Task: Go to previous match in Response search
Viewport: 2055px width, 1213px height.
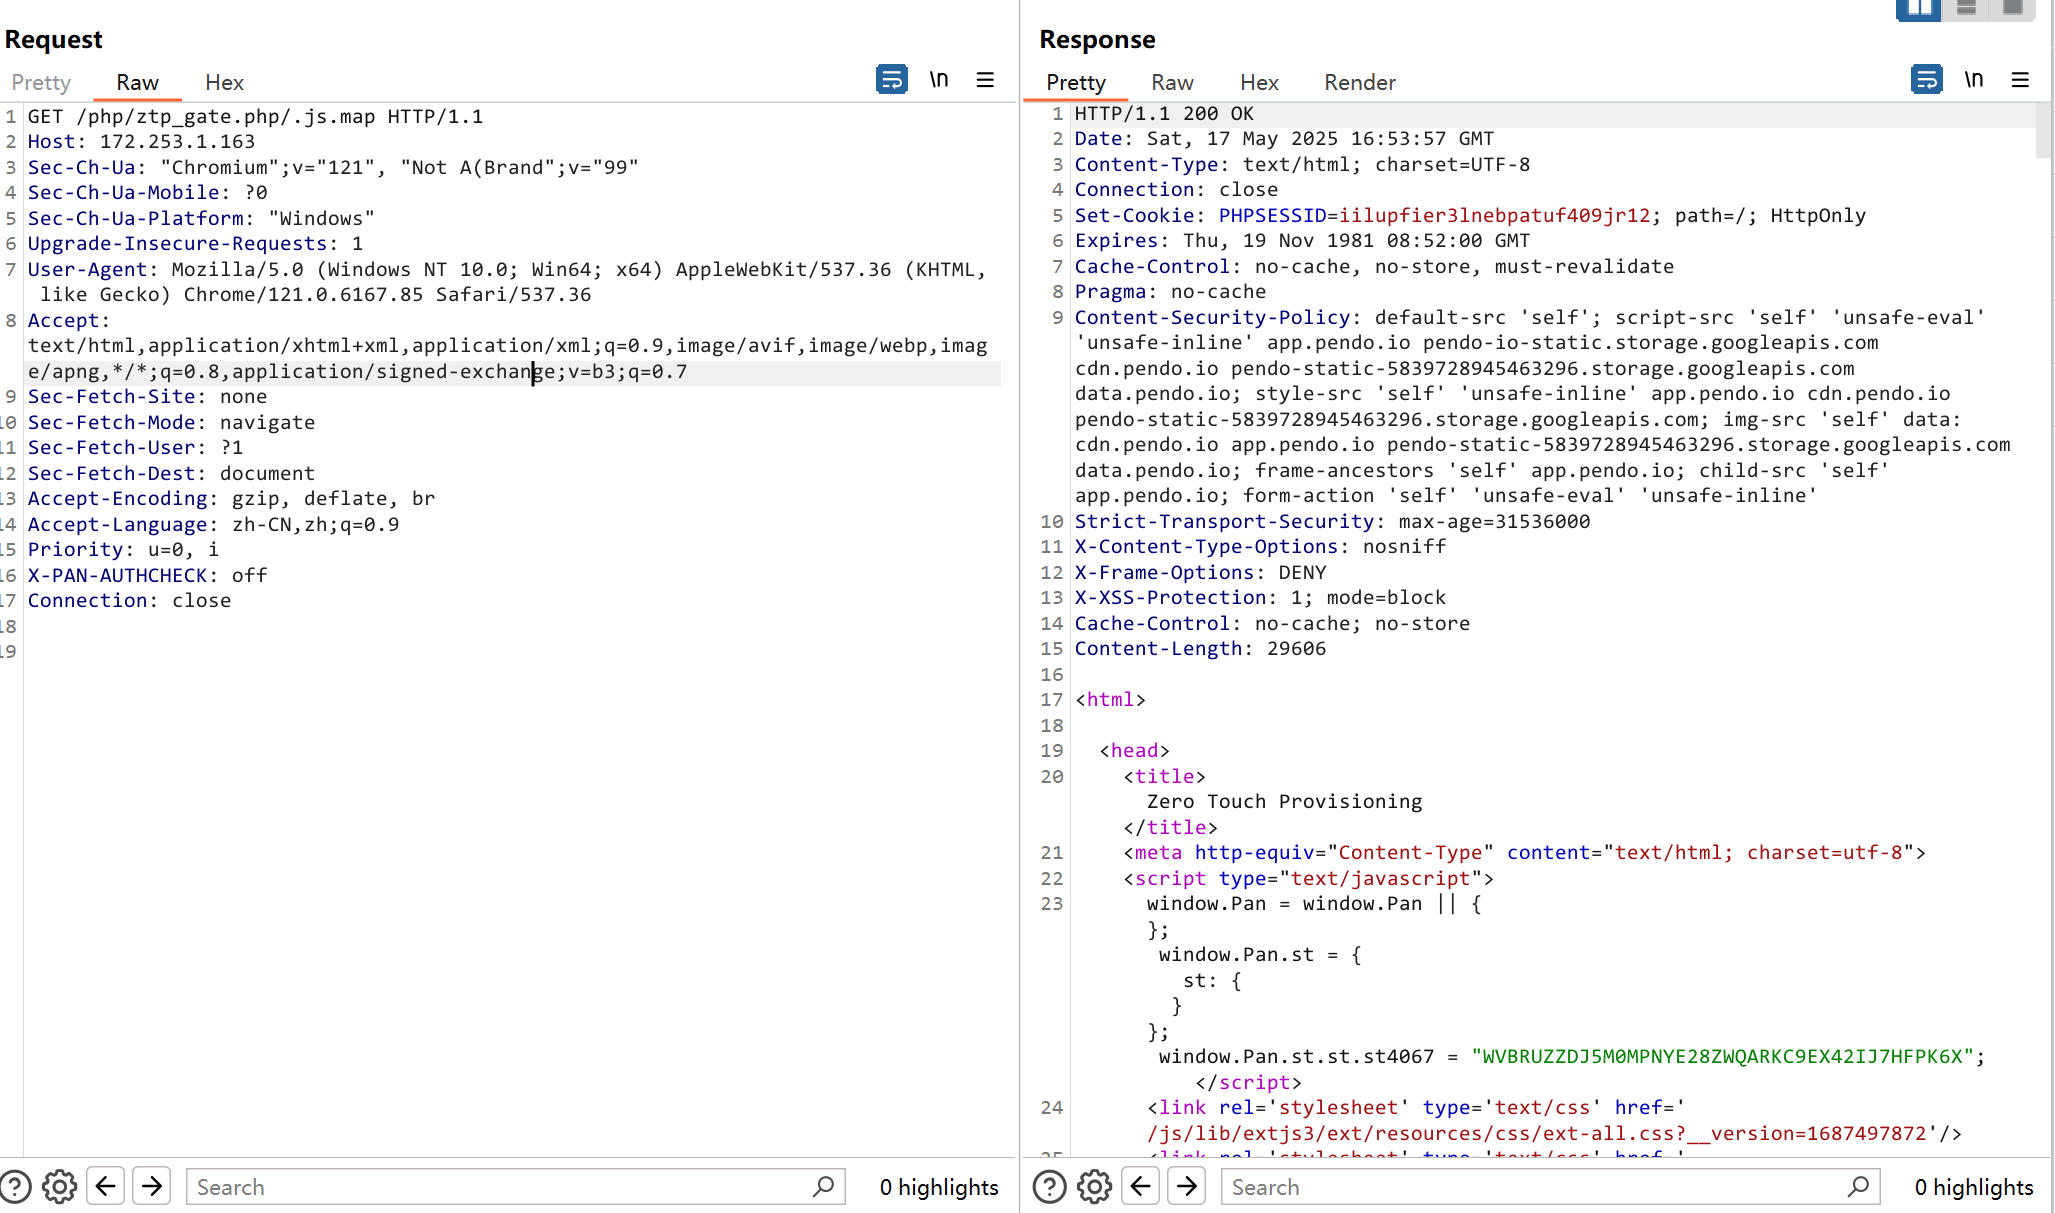Action: pos(1141,1187)
